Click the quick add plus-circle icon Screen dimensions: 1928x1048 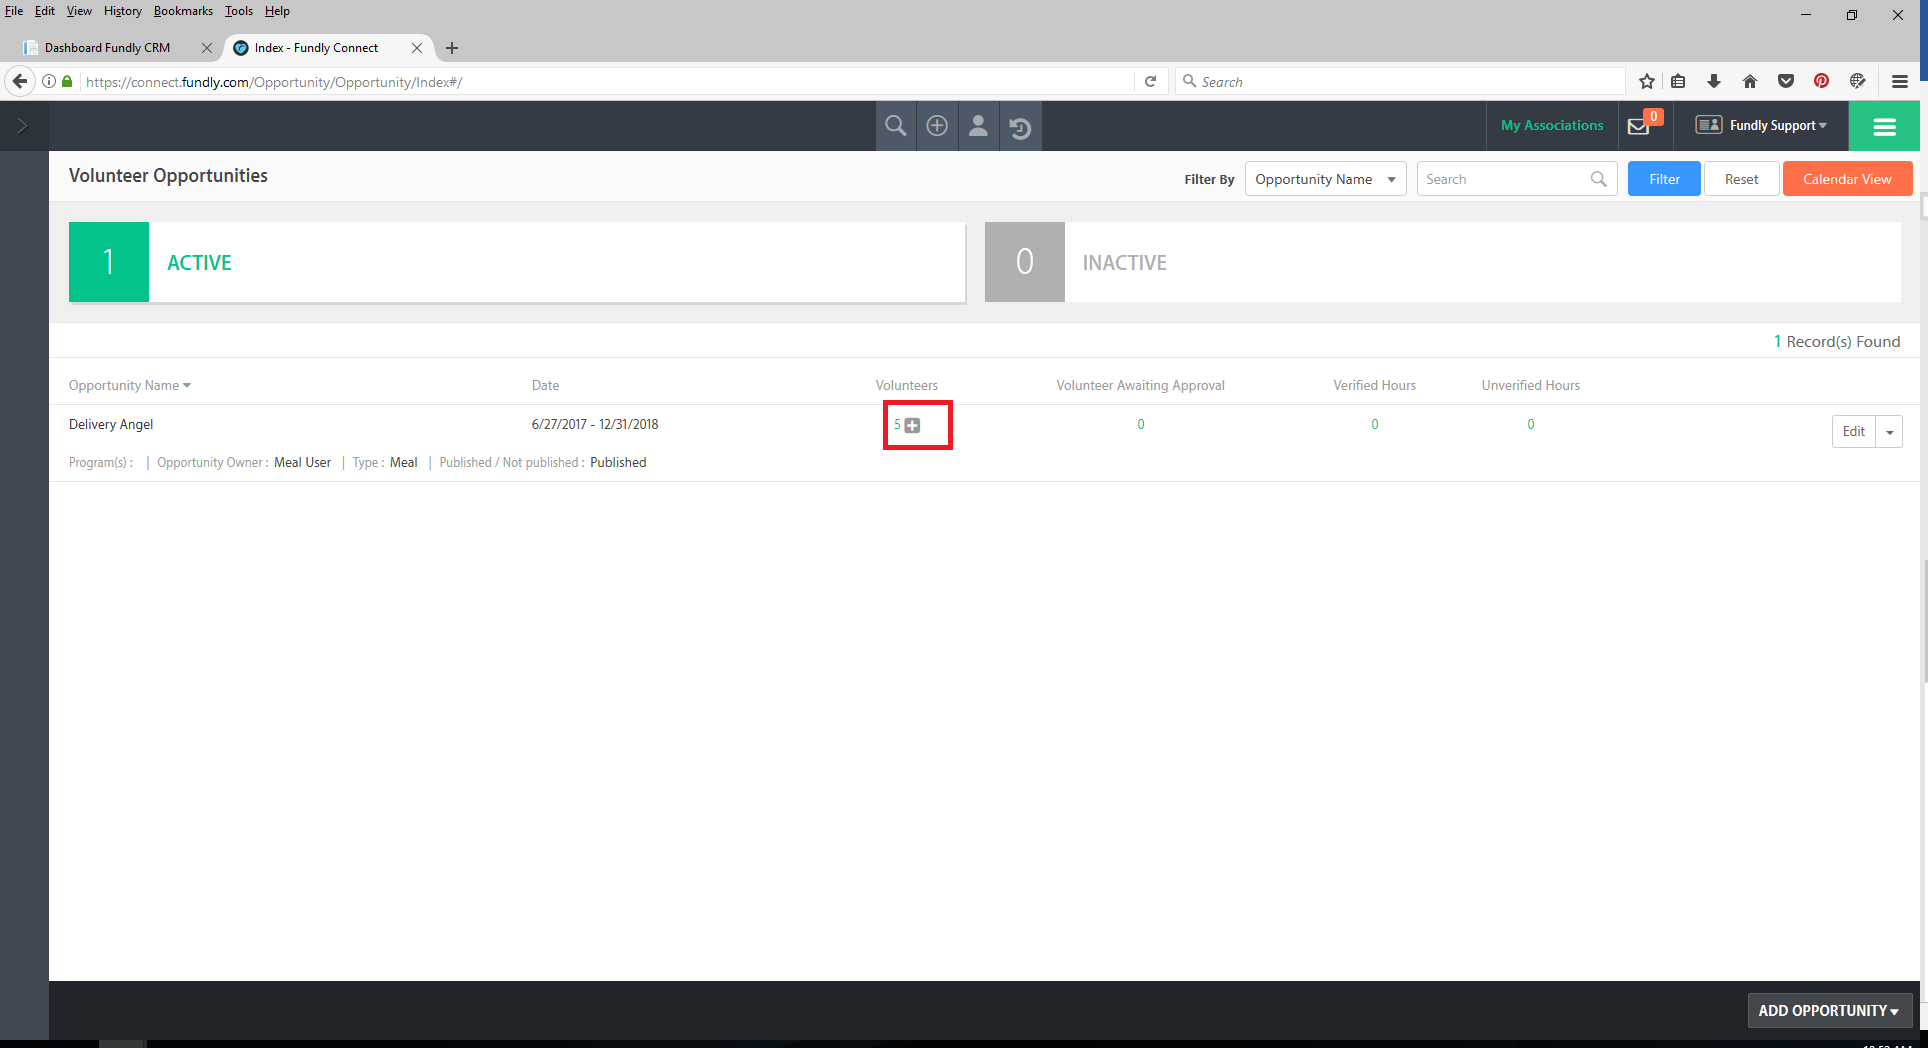[937, 126]
